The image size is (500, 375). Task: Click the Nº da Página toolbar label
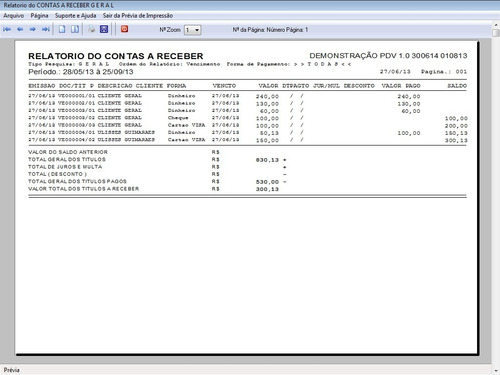click(x=270, y=30)
